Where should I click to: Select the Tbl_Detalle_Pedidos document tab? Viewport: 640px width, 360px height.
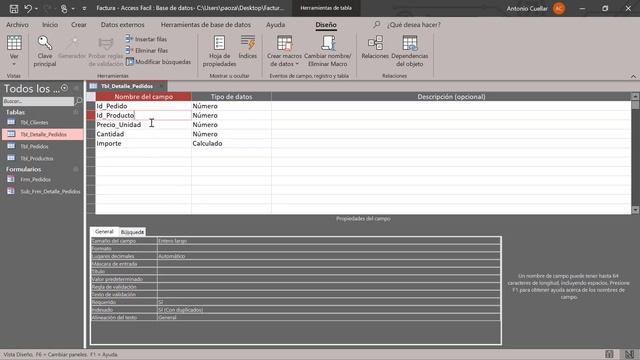click(127, 86)
